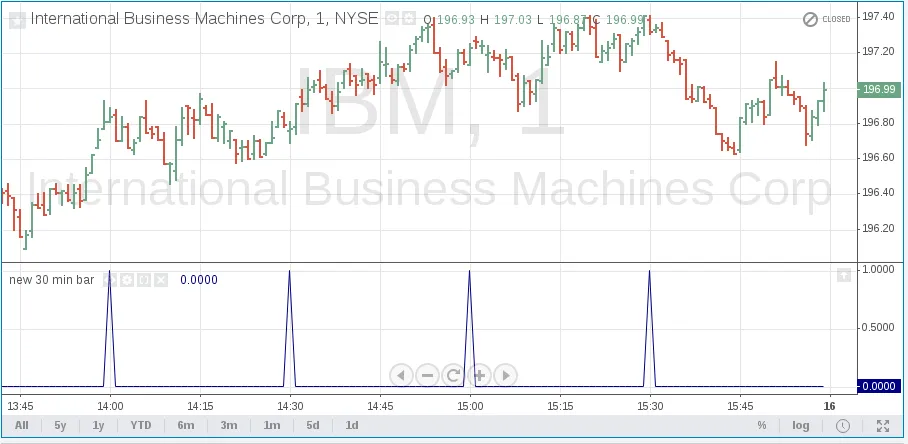Remove the new 30 min bar indicator
Viewport: 908px width, 444px height.
[161, 280]
